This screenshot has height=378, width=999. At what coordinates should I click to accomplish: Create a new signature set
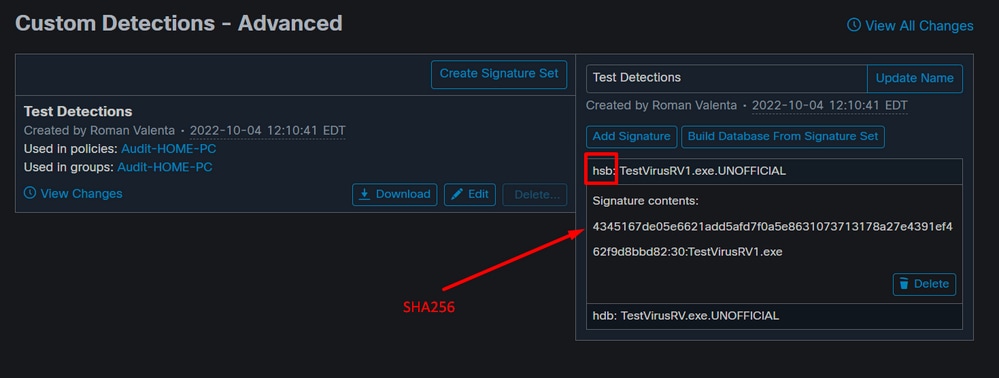(499, 74)
